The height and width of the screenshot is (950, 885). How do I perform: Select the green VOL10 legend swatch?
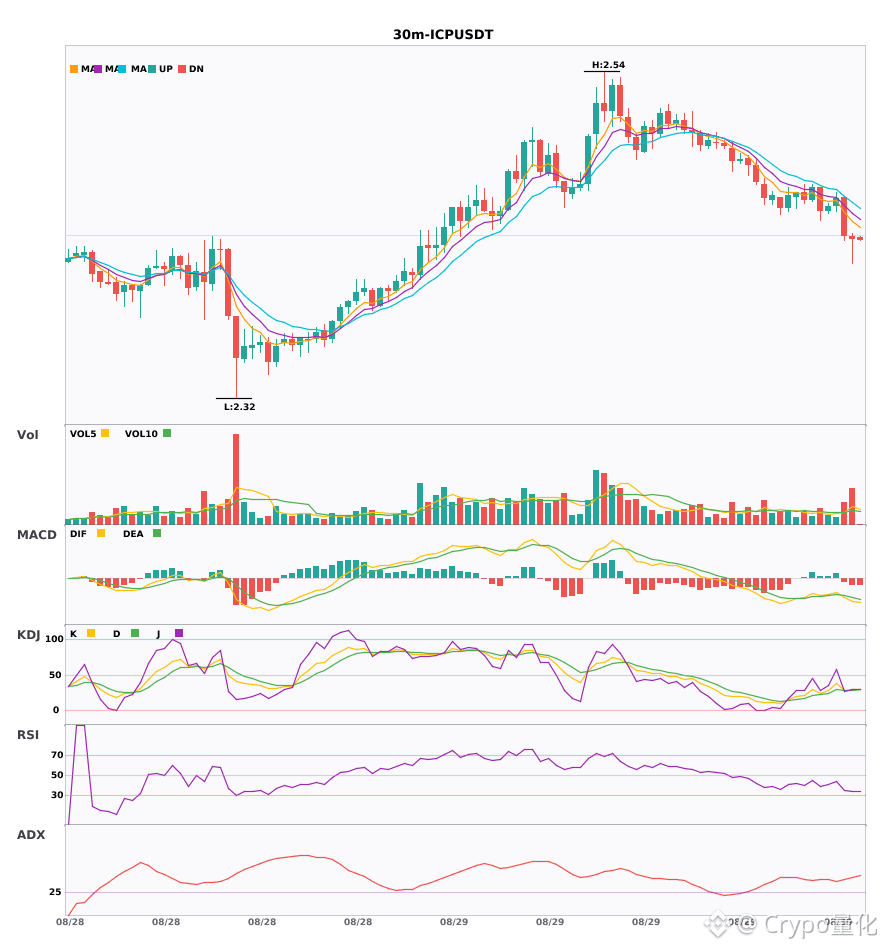coord(167,433)
